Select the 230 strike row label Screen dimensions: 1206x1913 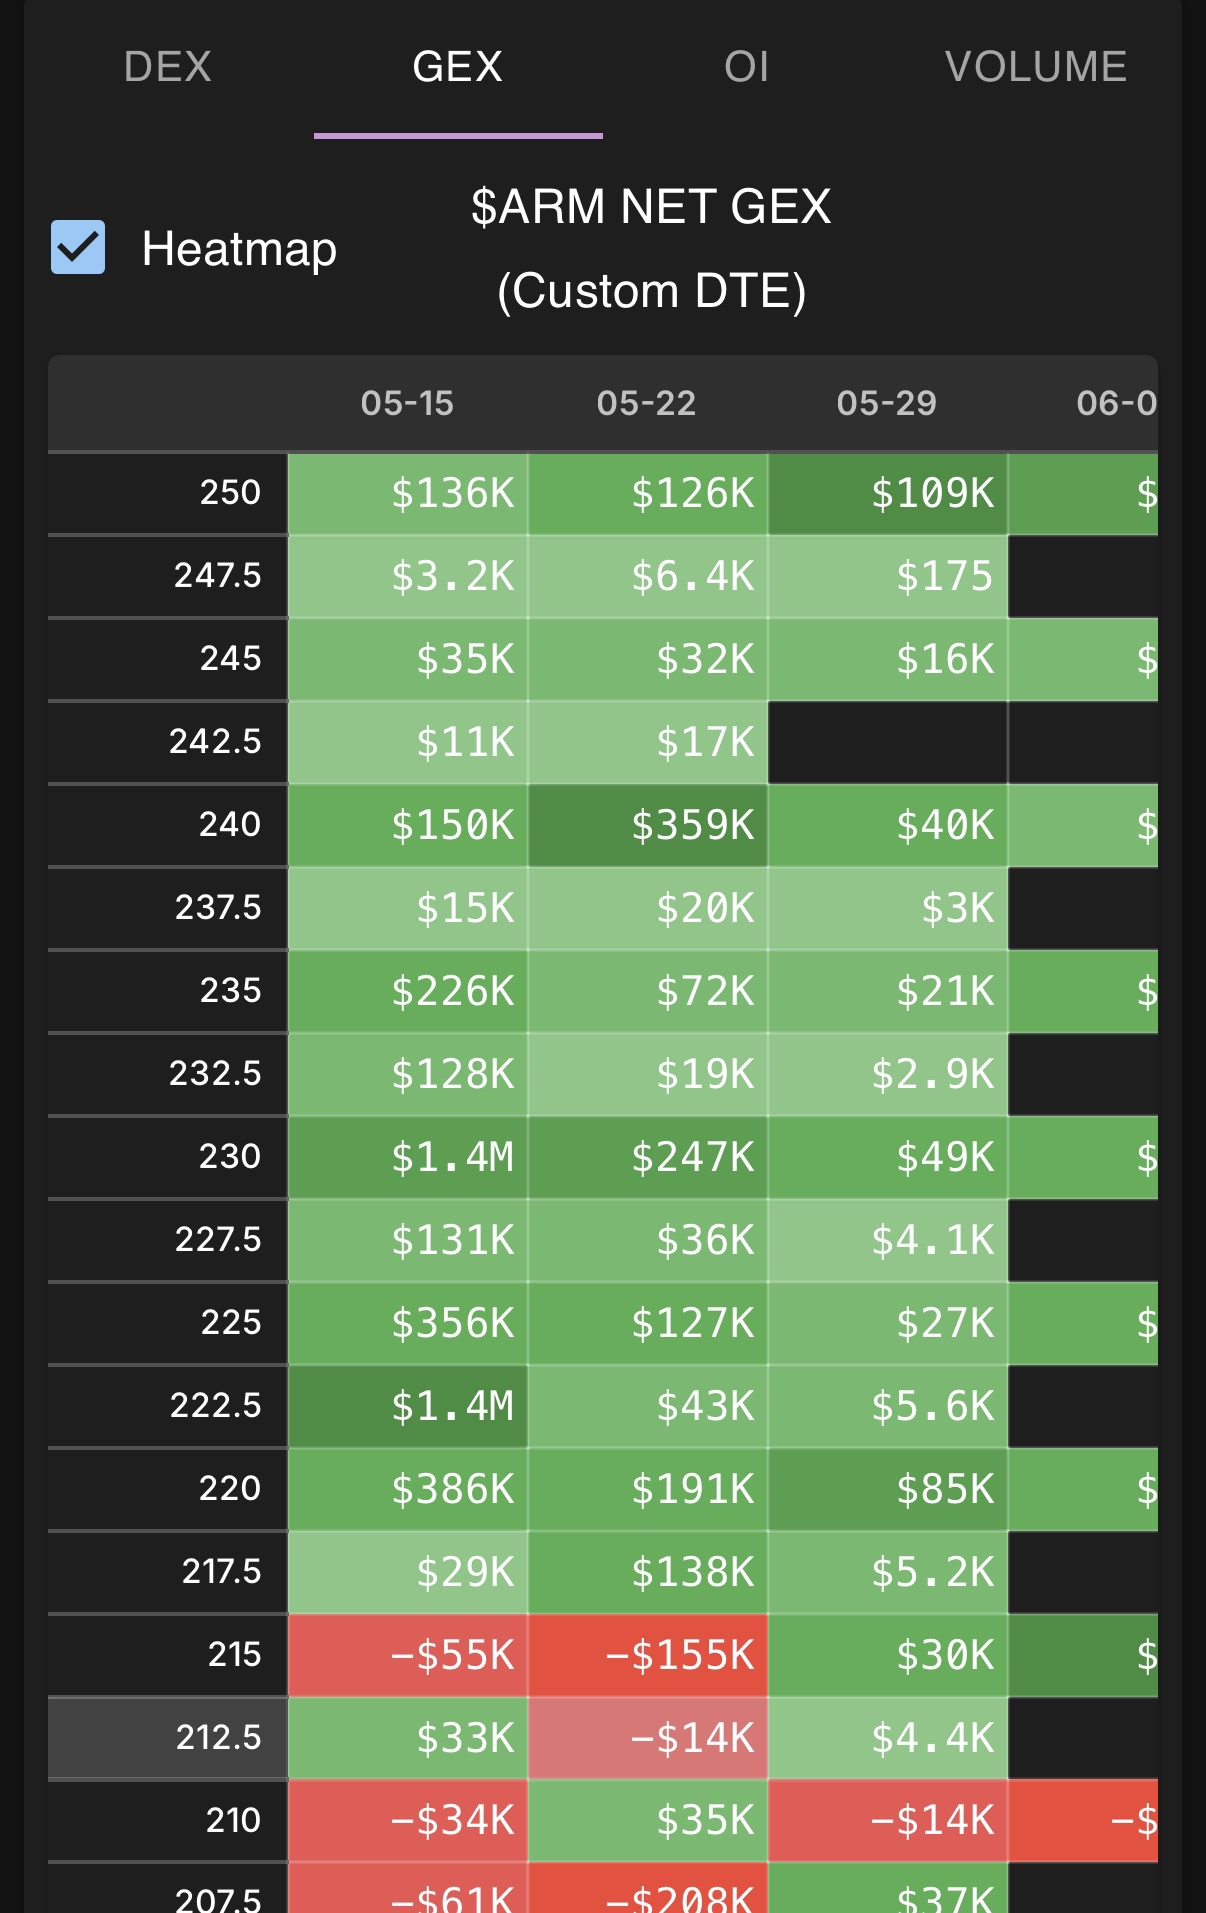point(168,1157)
